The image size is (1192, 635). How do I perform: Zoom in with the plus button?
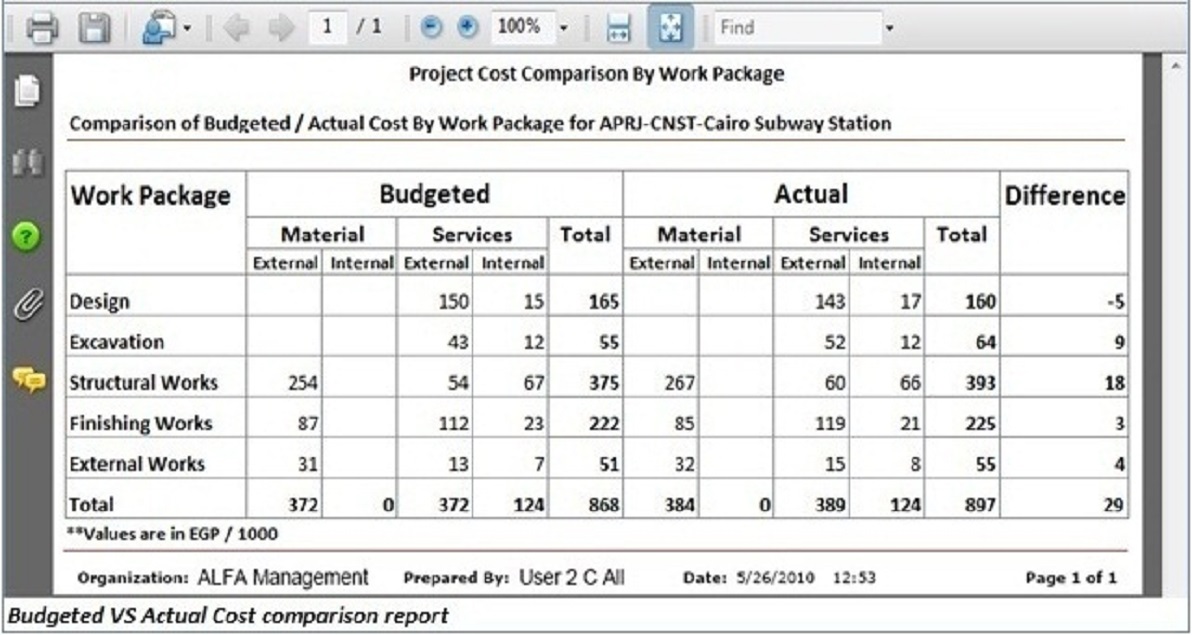467,28
